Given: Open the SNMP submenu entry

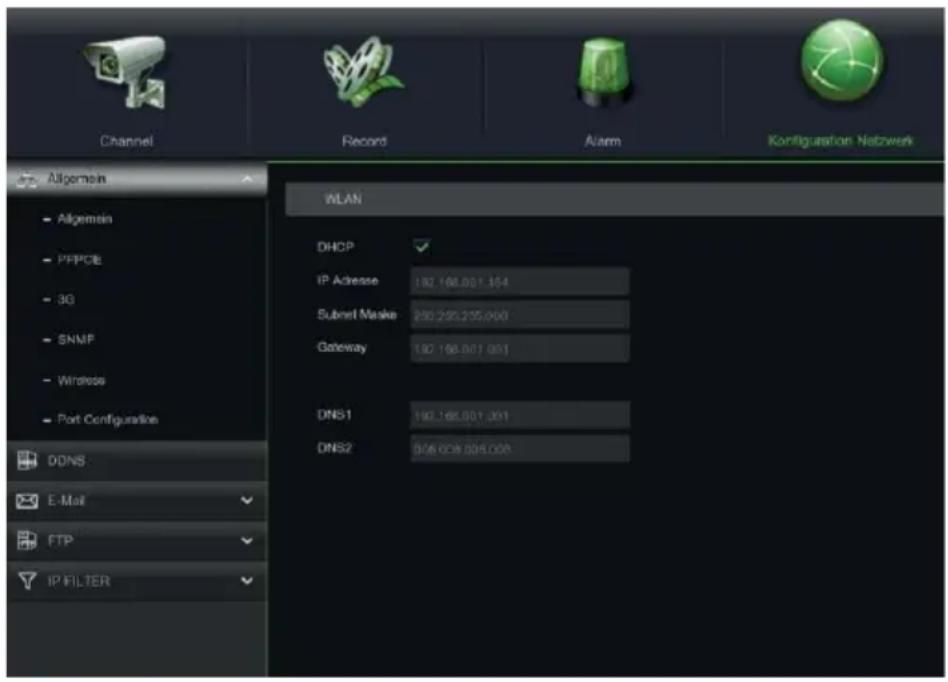Looking at the screenshot, I should pos(76,339).
